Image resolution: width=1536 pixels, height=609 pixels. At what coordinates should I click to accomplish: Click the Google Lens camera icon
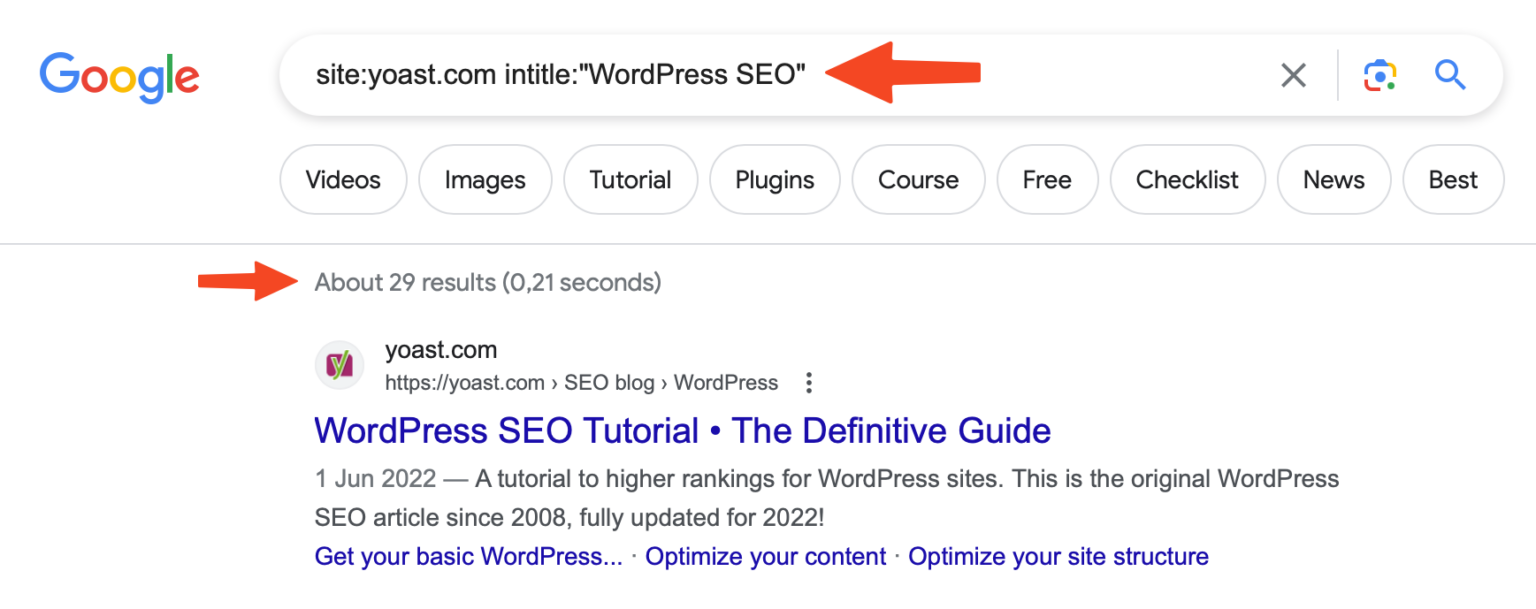pyautogui.click(x=1380, y=75)
